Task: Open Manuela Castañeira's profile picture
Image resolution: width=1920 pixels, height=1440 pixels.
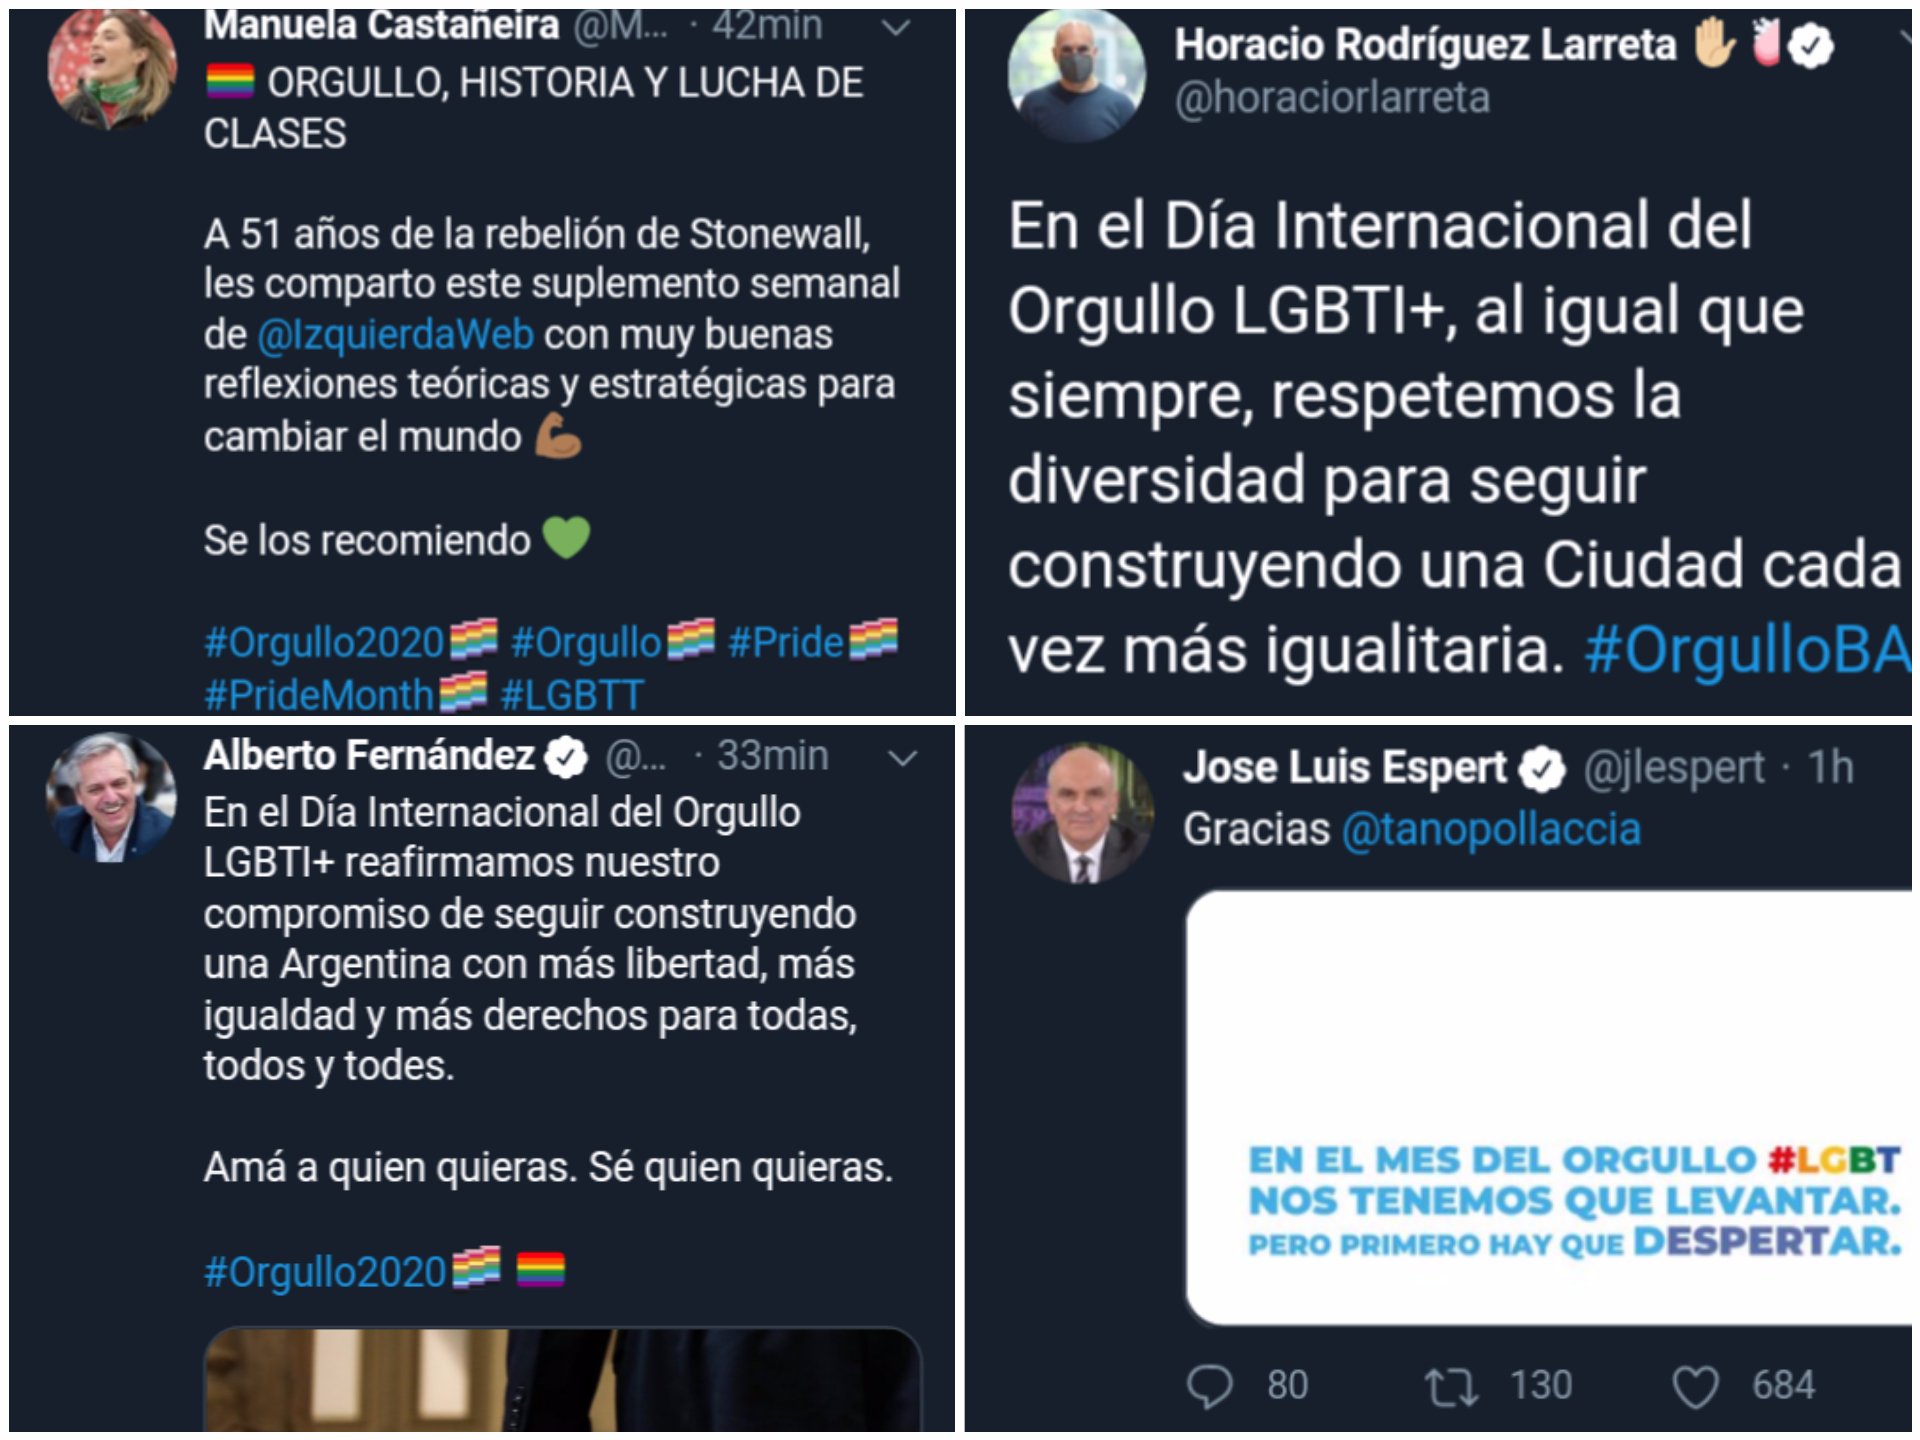Action: coord(112,69)
